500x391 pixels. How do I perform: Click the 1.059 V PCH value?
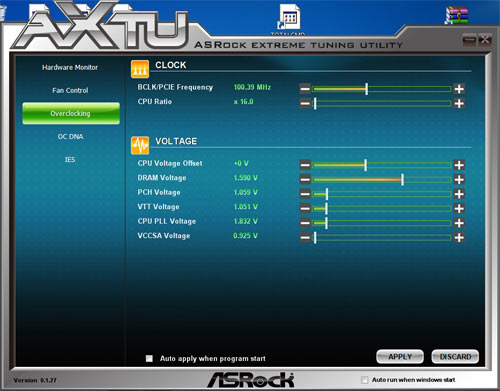coord(246,192)
